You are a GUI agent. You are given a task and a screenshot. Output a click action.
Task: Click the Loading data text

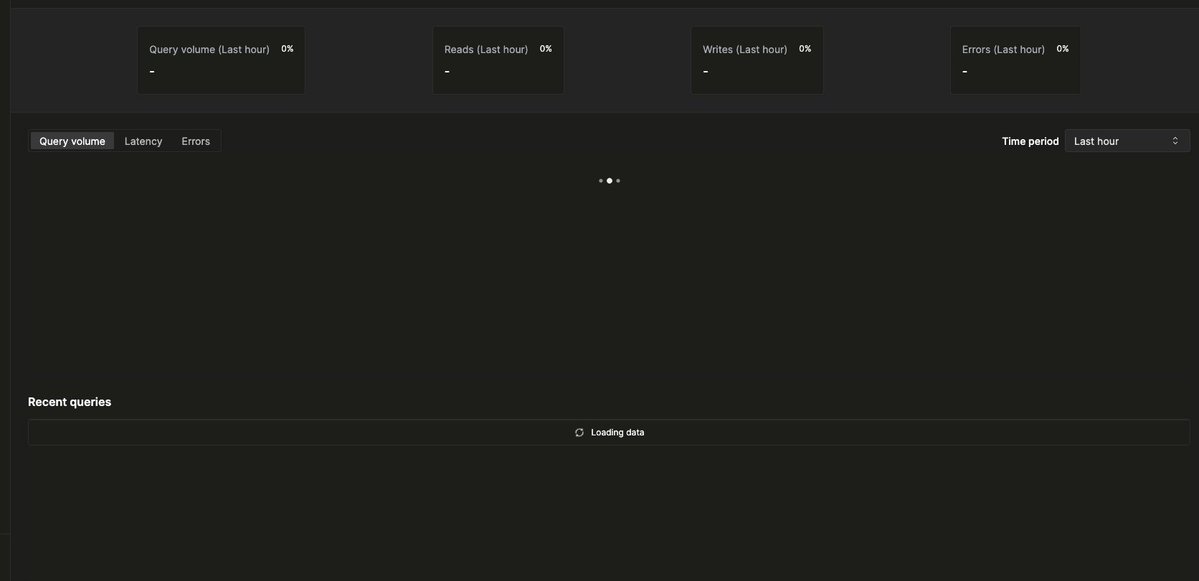click(618, 433)
